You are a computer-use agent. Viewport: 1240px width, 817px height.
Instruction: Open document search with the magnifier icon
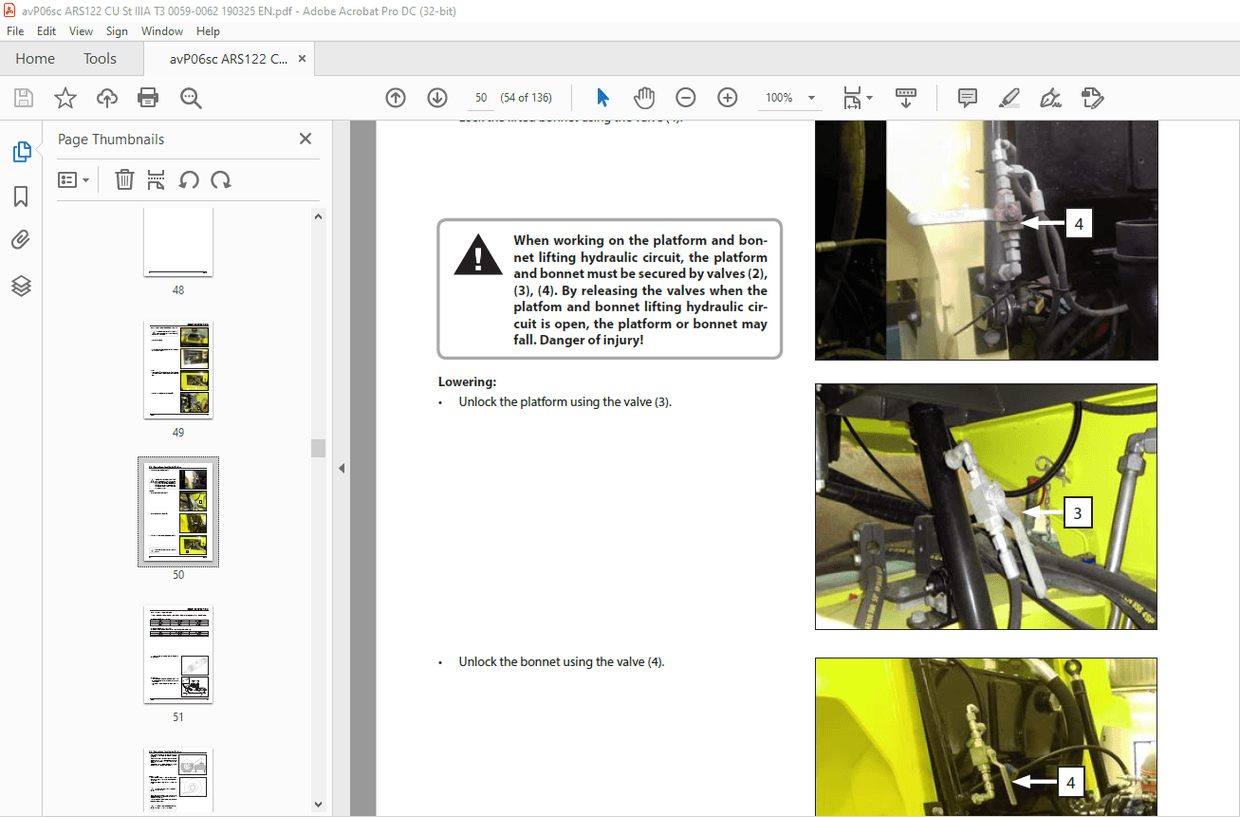pos(190,97)
